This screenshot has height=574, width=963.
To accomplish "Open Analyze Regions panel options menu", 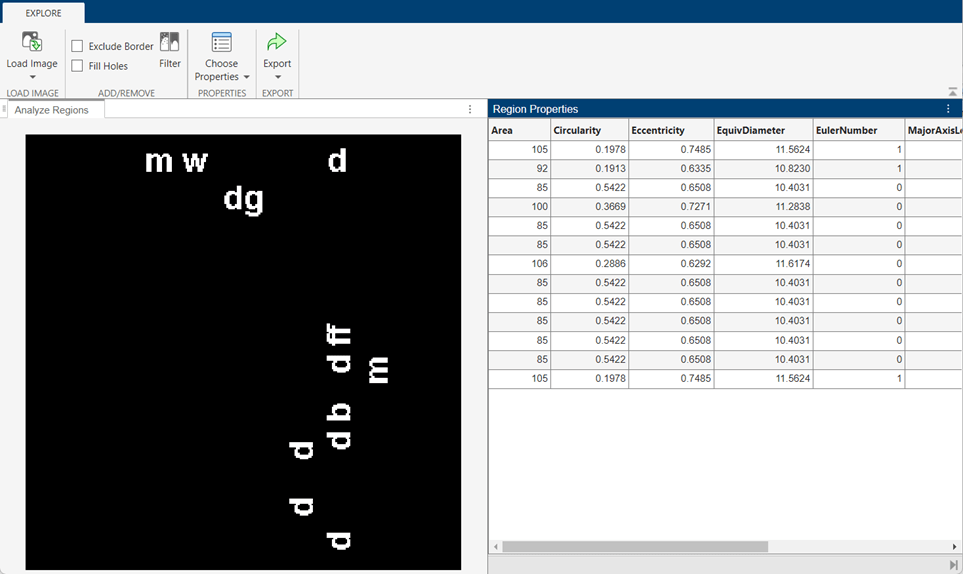I will tap(470, 109).
